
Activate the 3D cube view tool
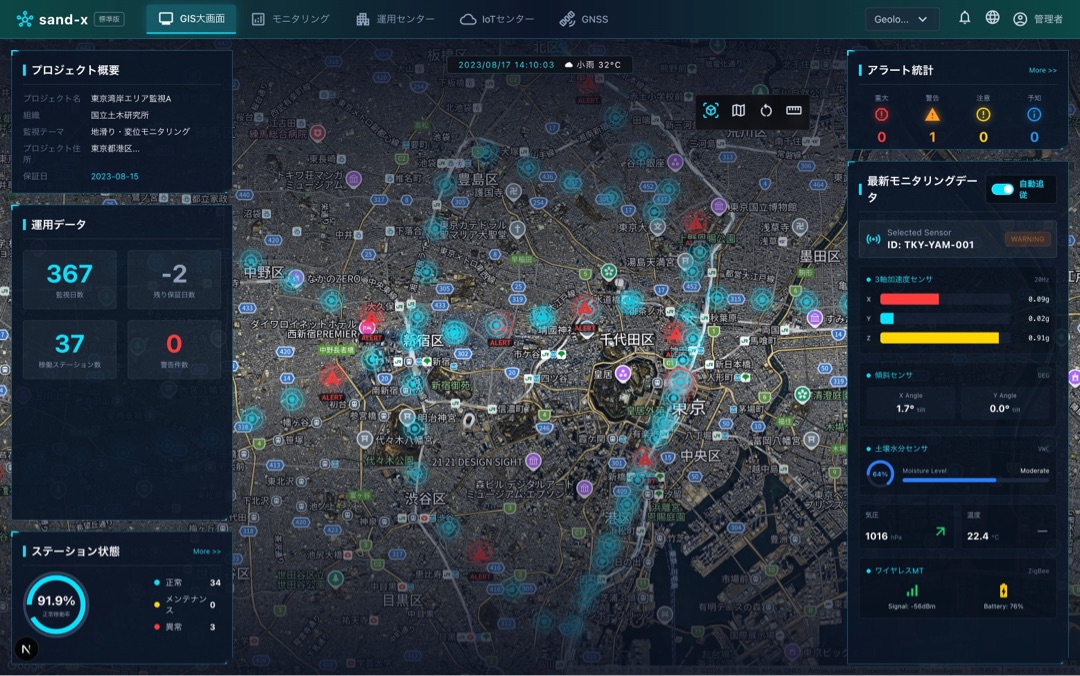point(711,110)
